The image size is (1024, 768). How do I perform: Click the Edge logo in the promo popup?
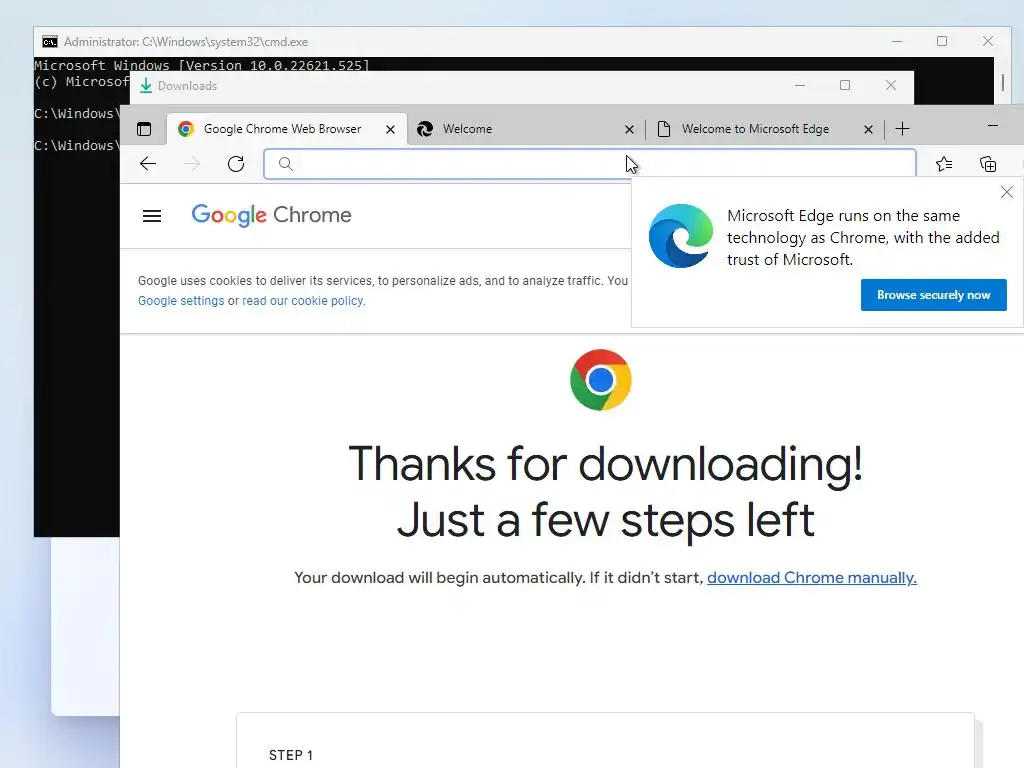click(680, 236)
